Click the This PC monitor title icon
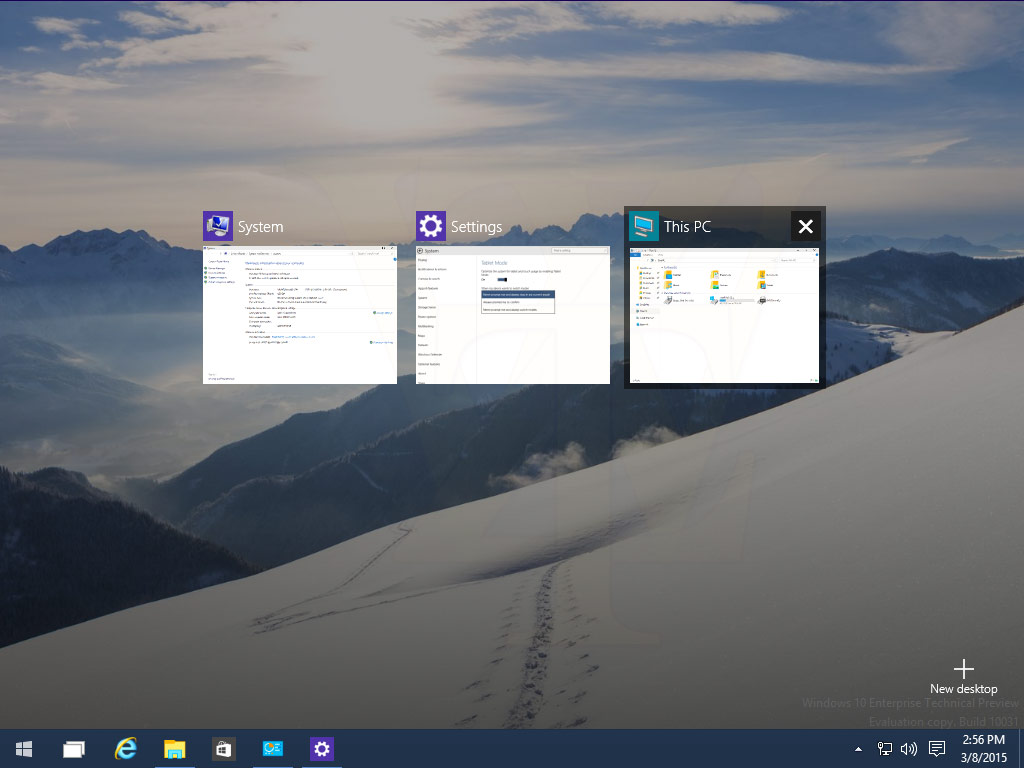 (644, 226)
